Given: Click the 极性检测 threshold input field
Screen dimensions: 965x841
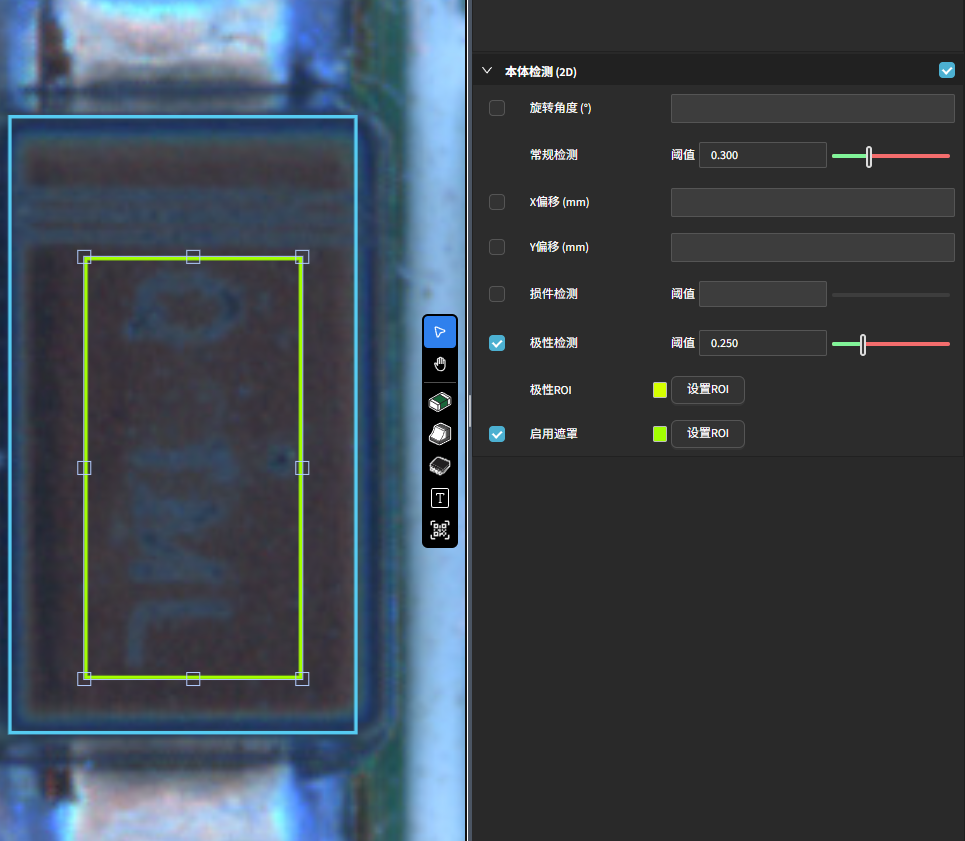Looking at the screenshot, I should [762, 343].
